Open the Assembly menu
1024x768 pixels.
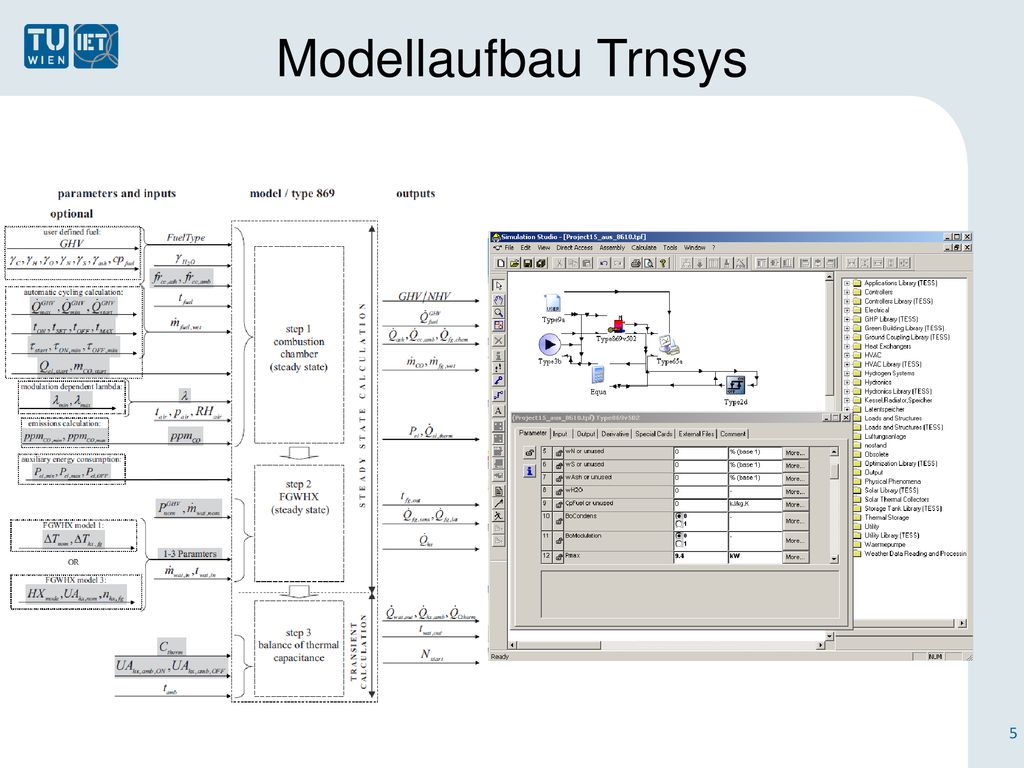coord(612,248)
